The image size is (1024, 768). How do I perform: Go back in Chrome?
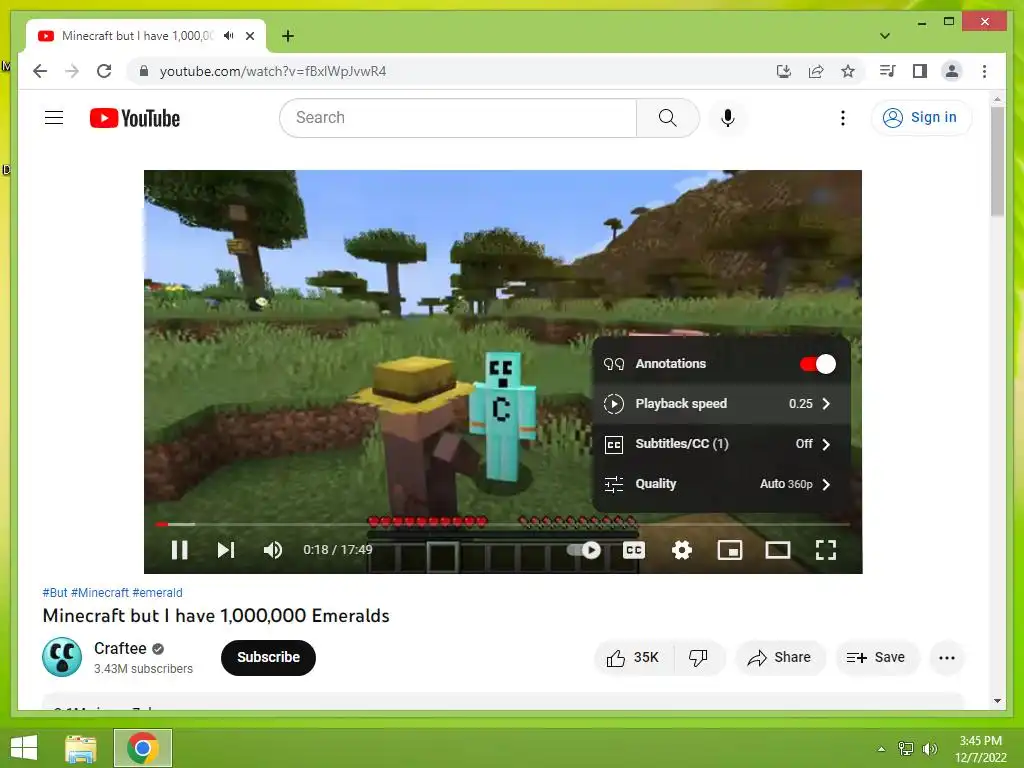pos(40,71)
